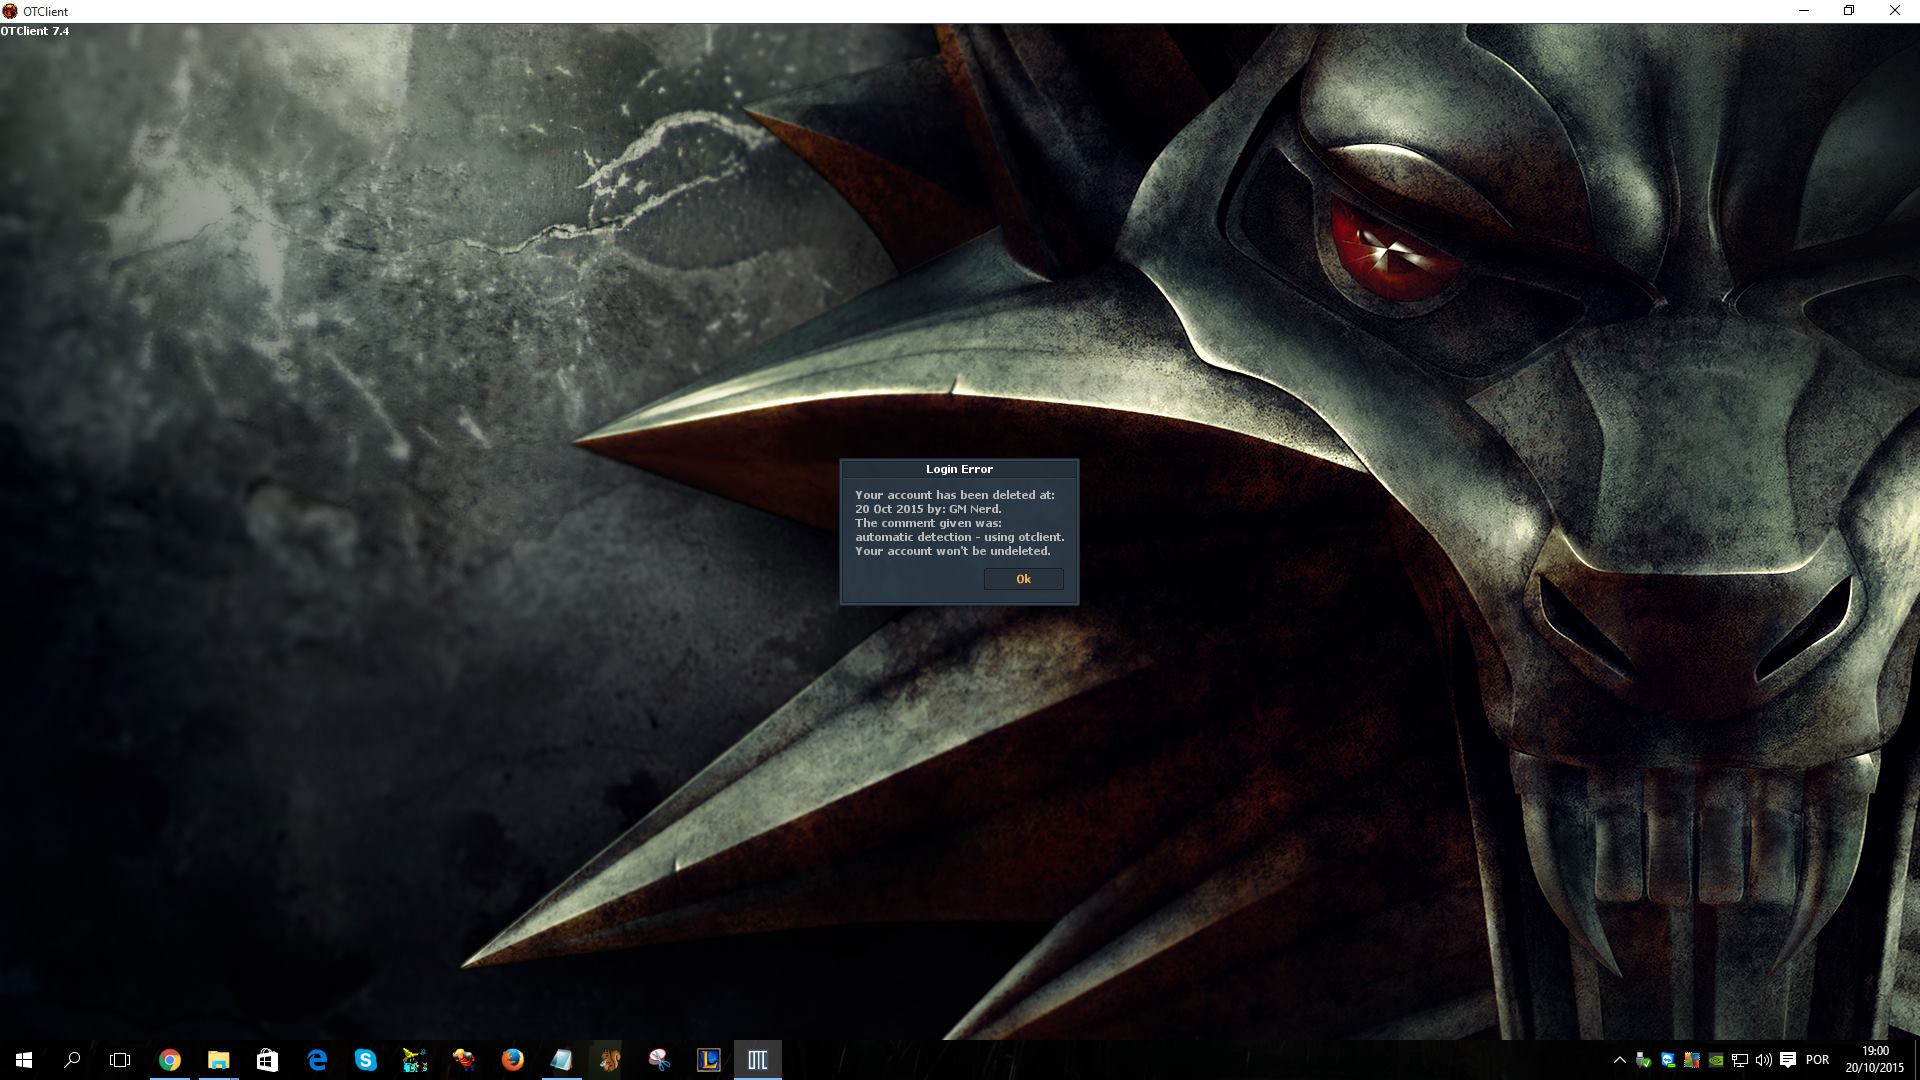Open TeamViewer from the system tray

[1667, 1060]
